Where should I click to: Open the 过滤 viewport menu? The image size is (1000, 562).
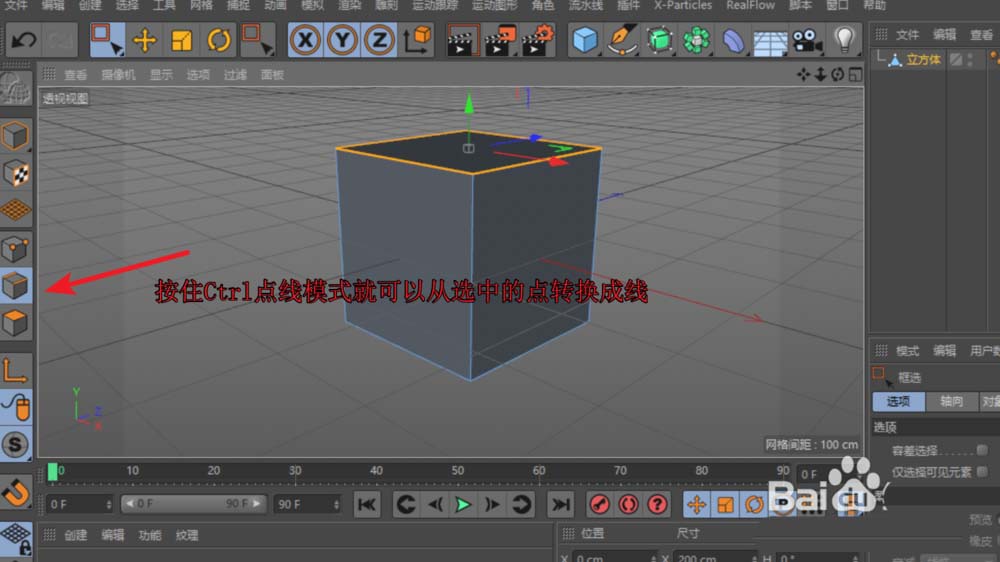235,75
